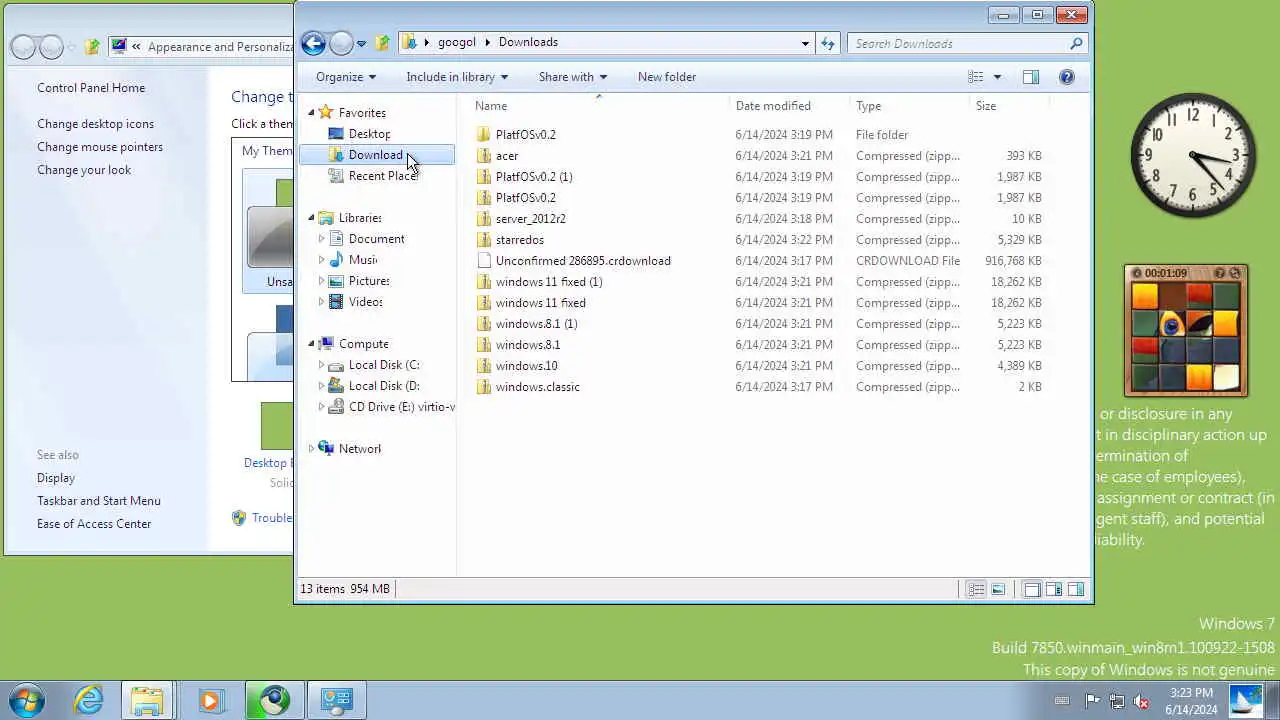Click the Explorer forward navigation arrow
The width and height of the screenshot is (1280, 720).
point(341,43)
